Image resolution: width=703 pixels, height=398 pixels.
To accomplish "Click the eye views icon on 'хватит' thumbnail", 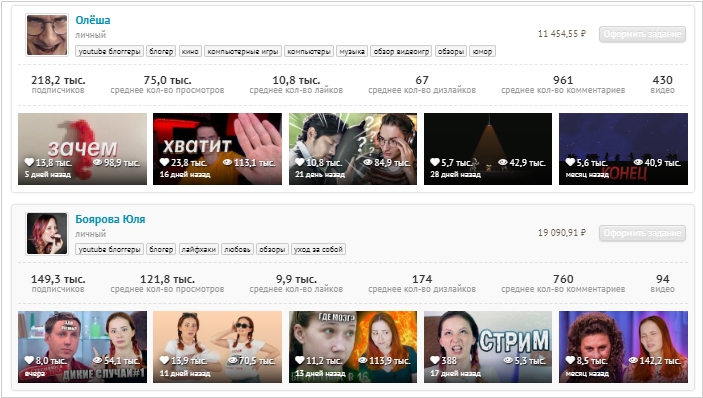I will click(228, 162).
